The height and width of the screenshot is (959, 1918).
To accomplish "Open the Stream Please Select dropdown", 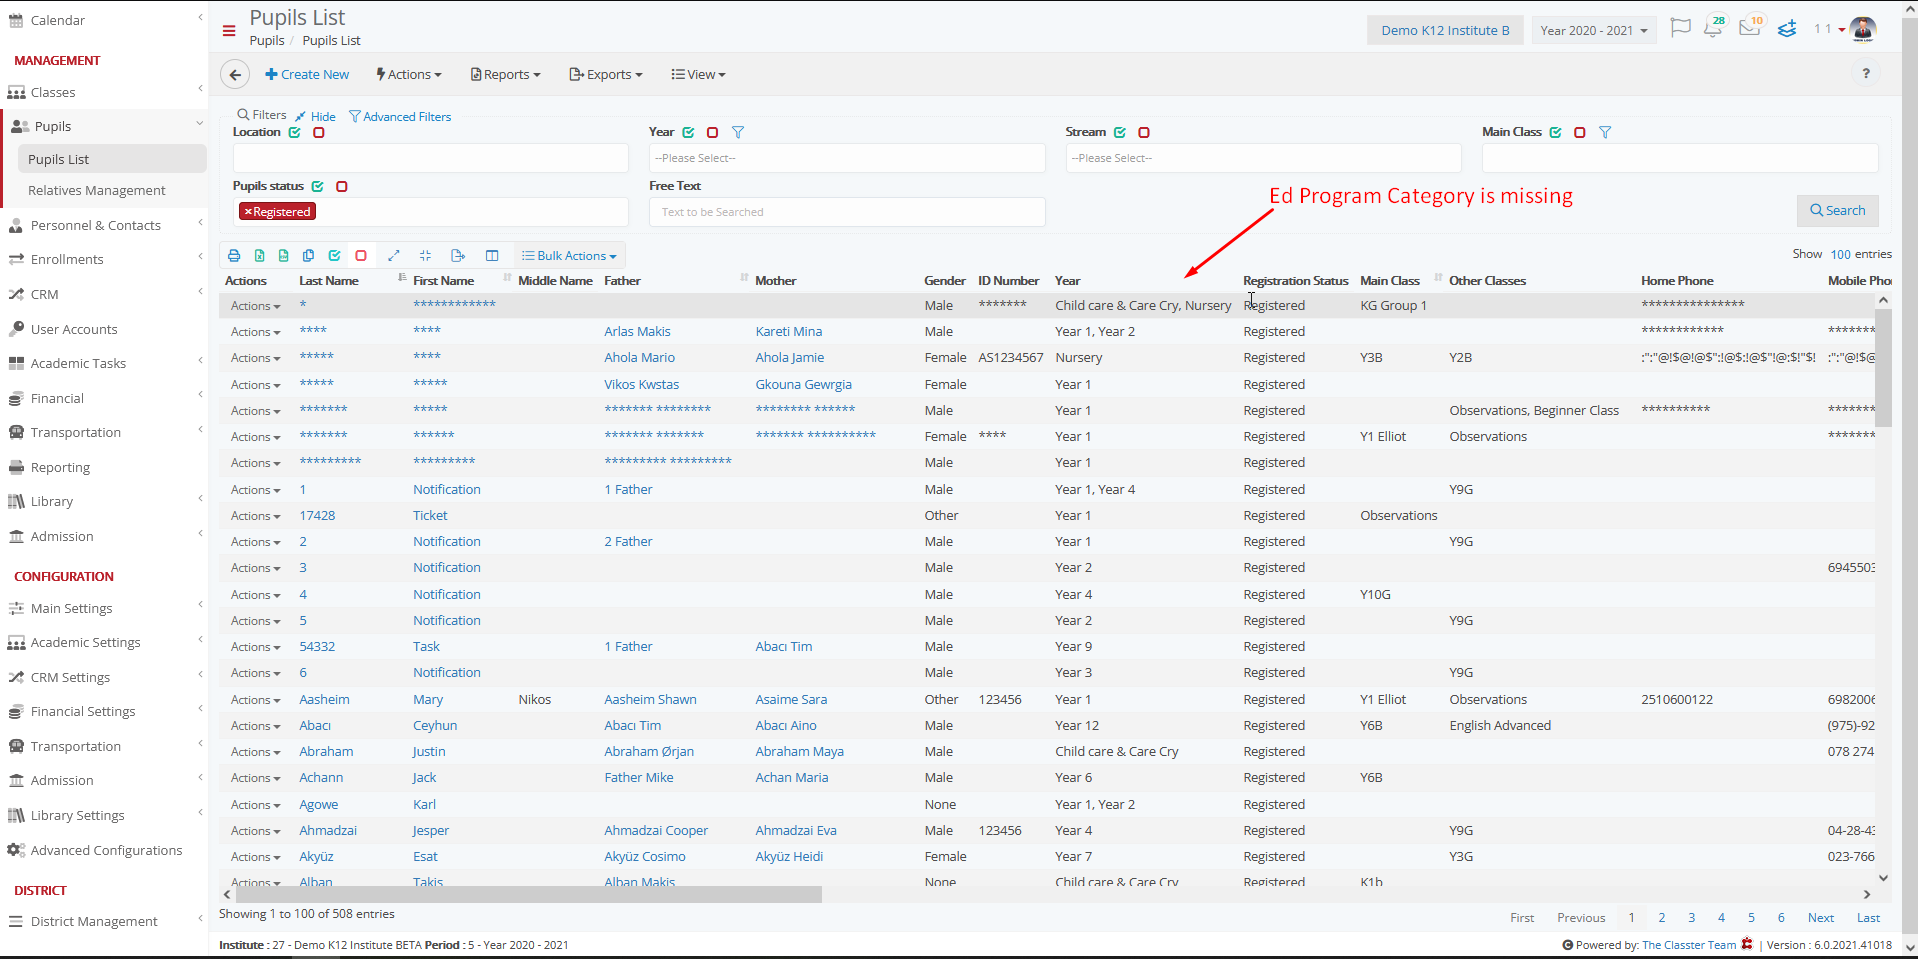I will [x=1264, y=158].
